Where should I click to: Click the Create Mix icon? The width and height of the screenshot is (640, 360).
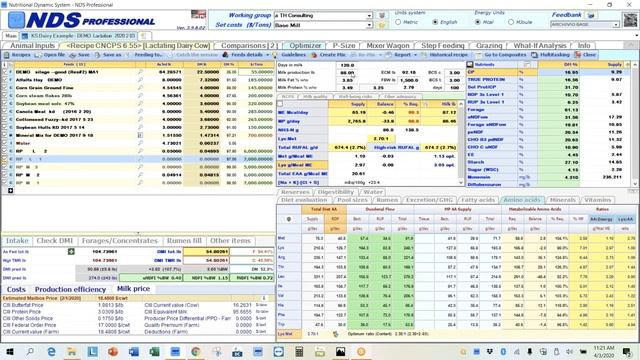click(x=314, y=55)
